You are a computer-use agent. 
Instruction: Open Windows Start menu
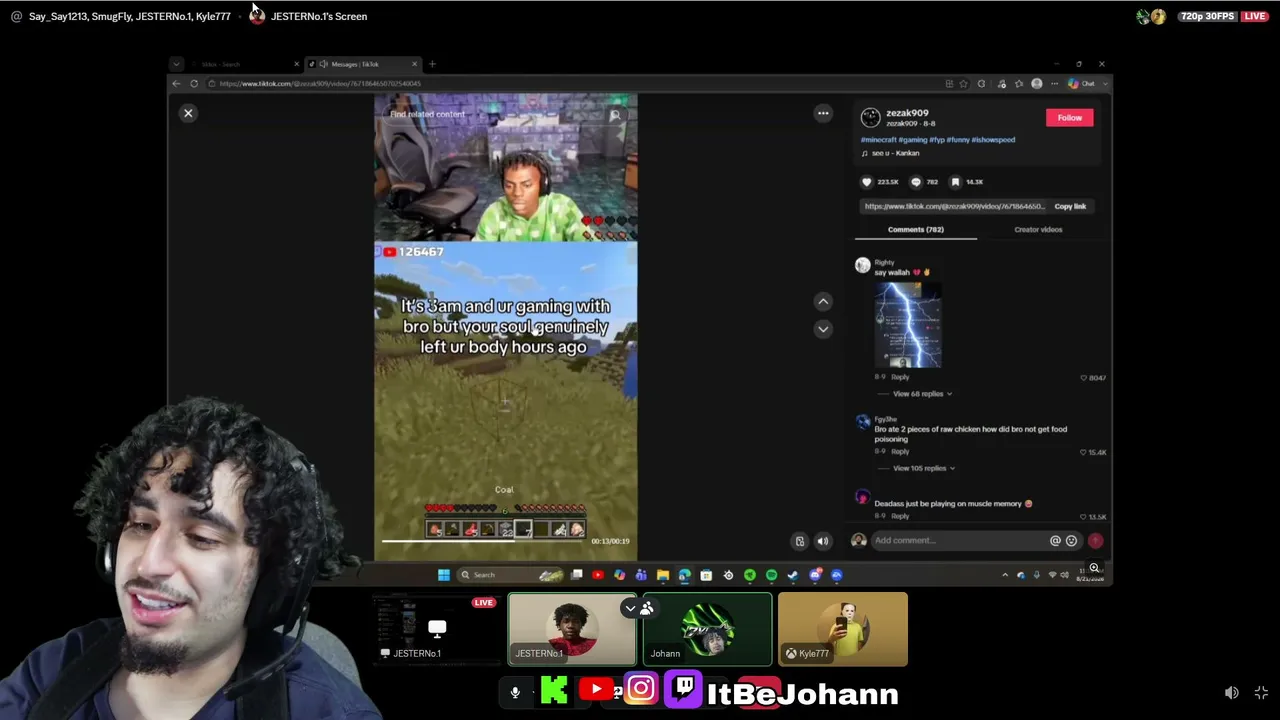[444, 575]
